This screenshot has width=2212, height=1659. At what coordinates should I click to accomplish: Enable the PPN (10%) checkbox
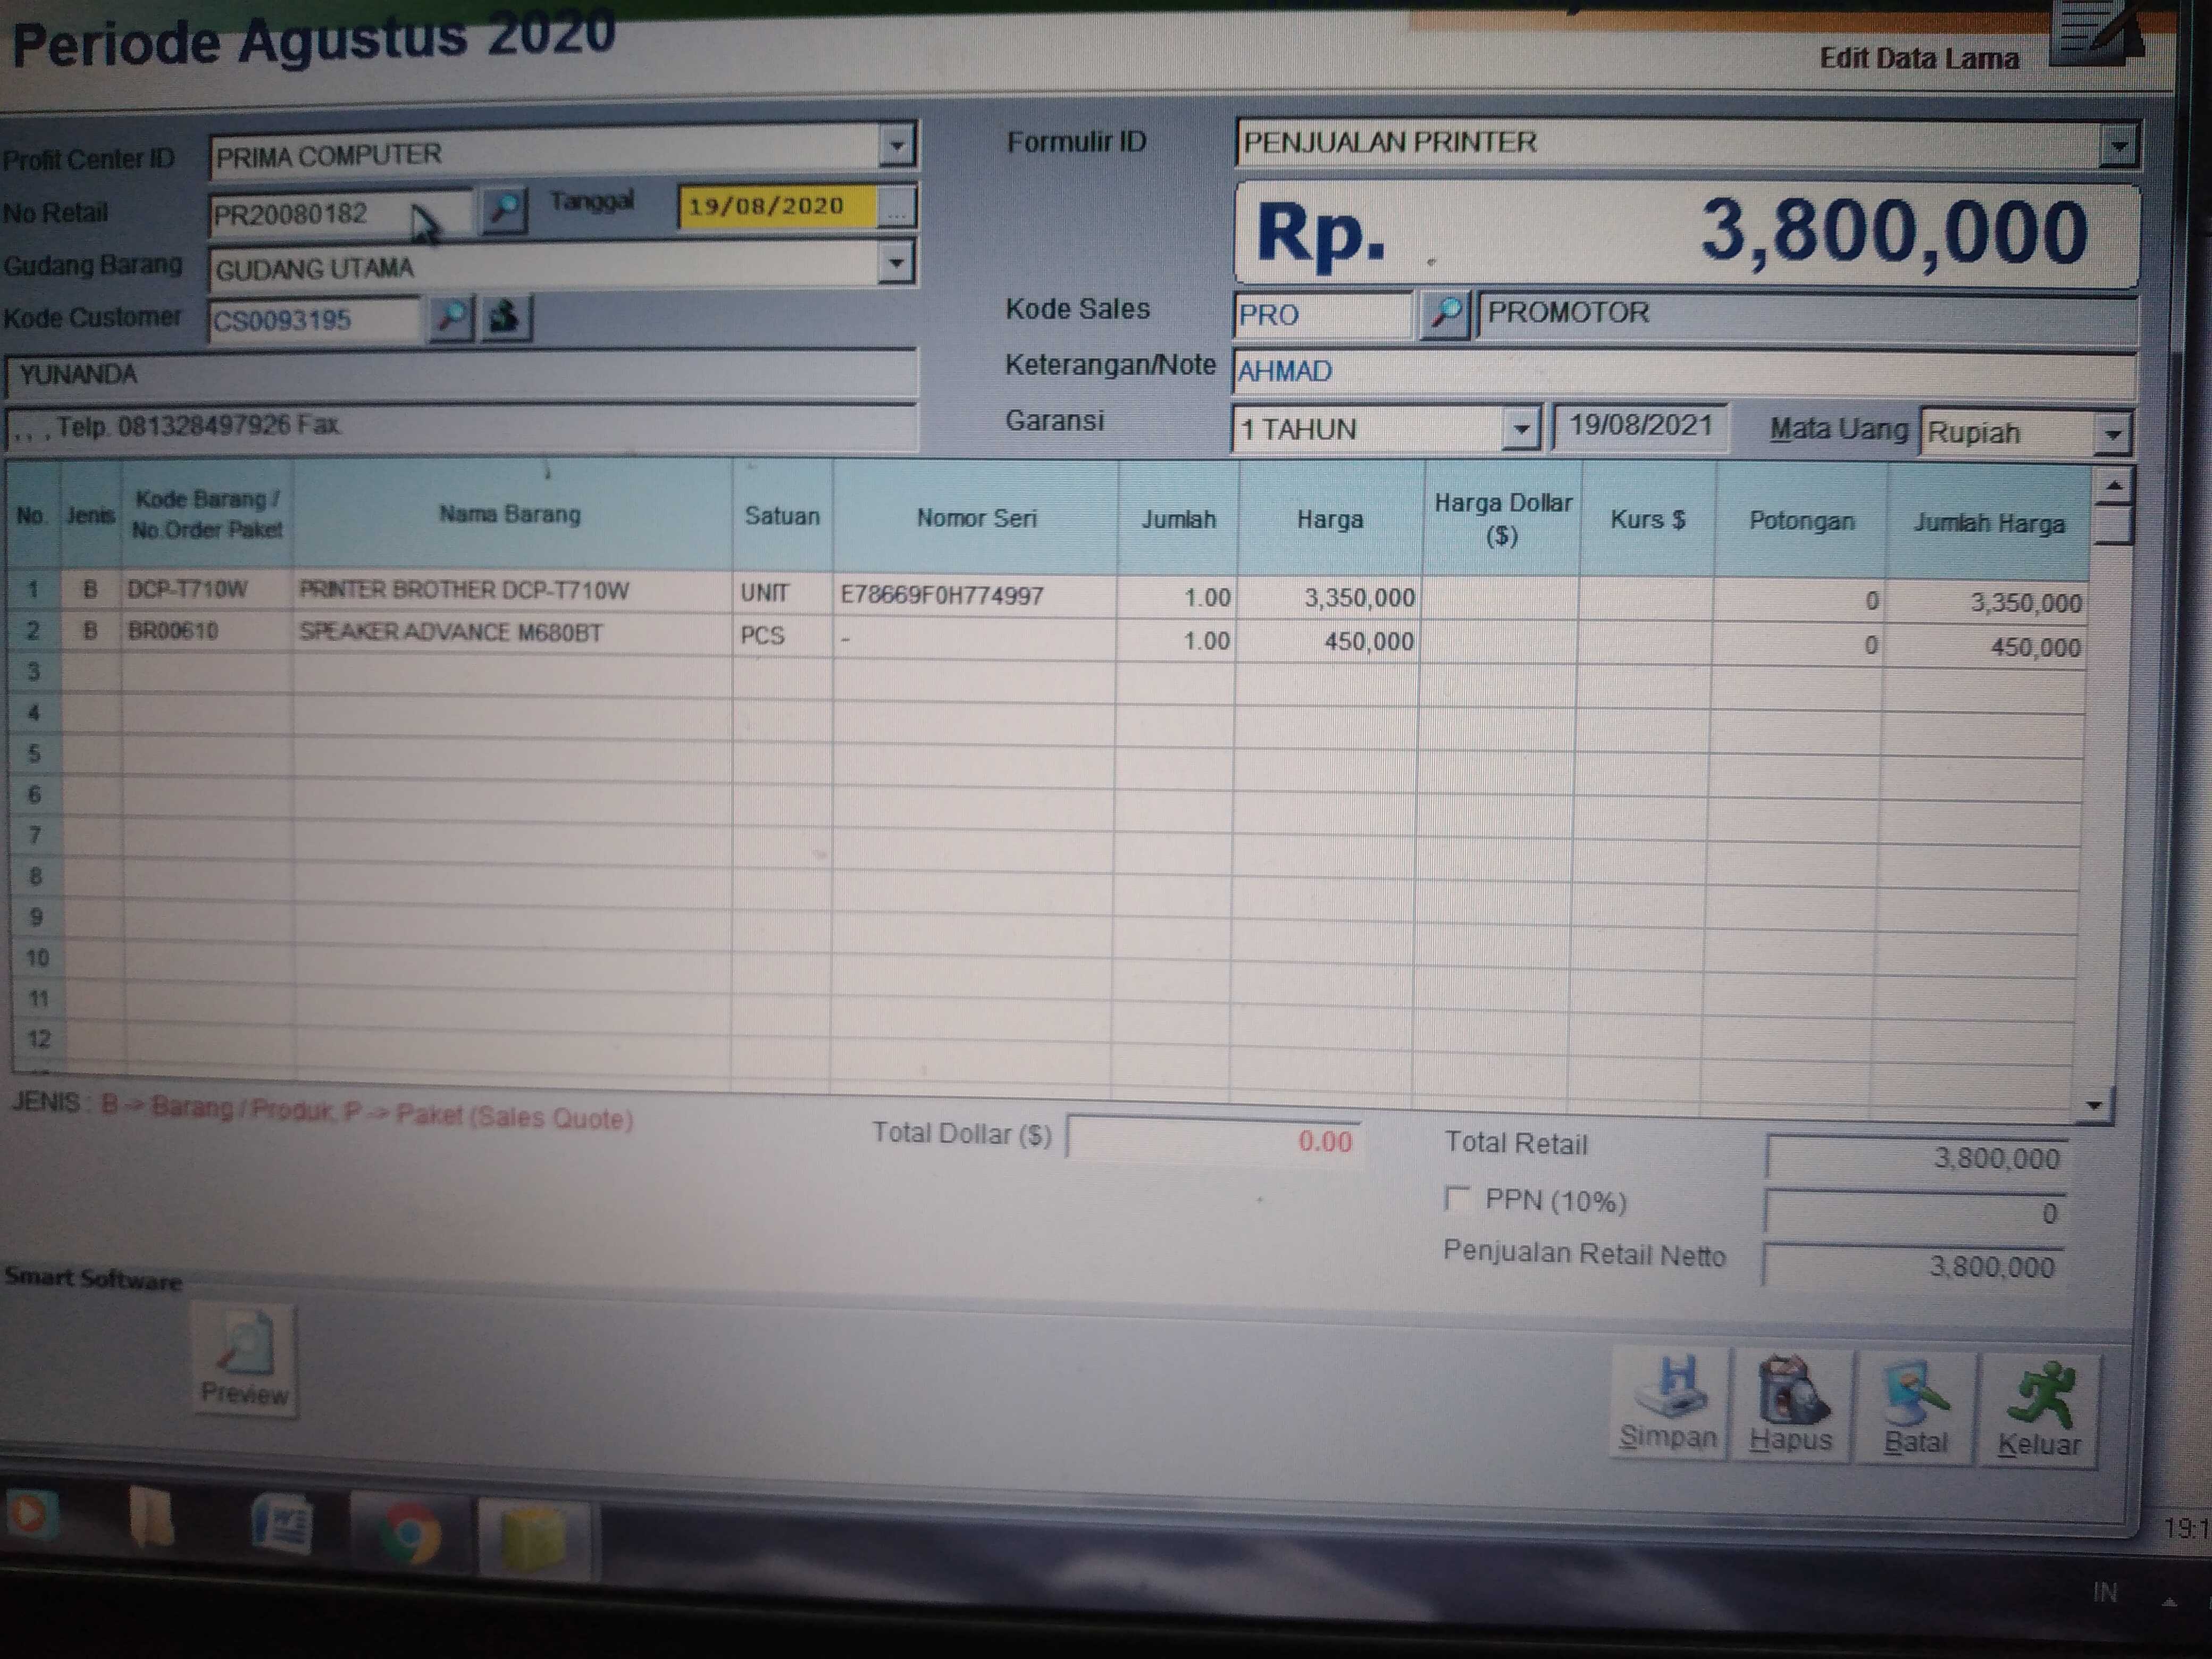[1458, 1199]
